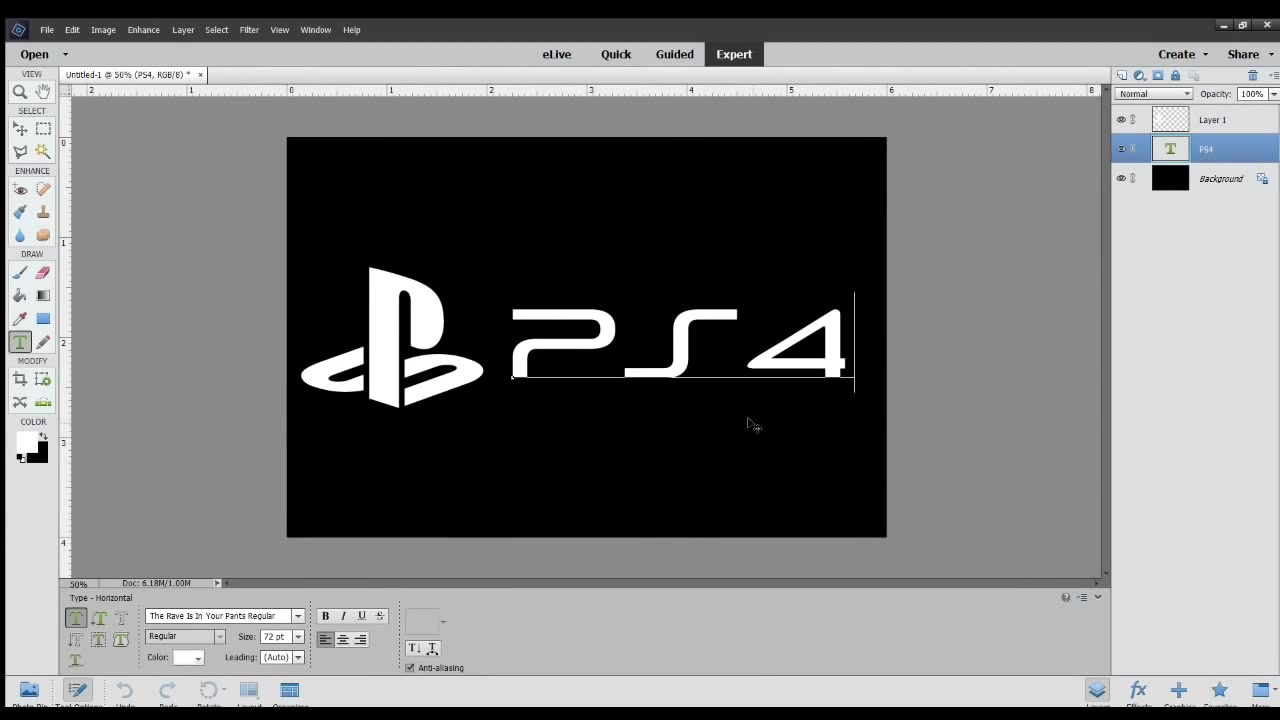Uncheck the Anti-aliasing checkbox

tap(410, 668)
